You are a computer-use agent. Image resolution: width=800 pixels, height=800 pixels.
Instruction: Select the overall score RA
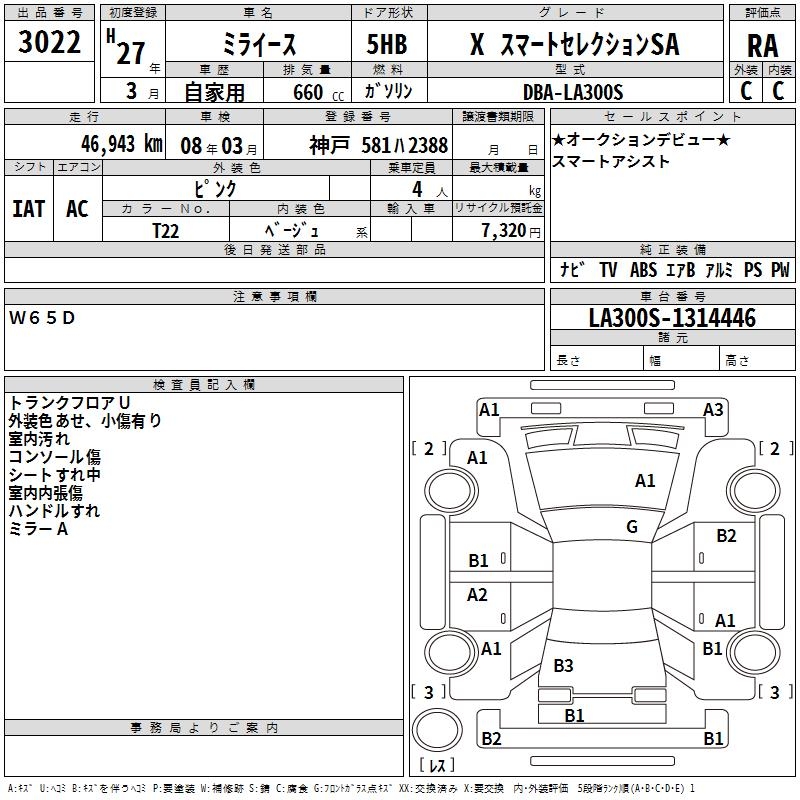(762, 46)
